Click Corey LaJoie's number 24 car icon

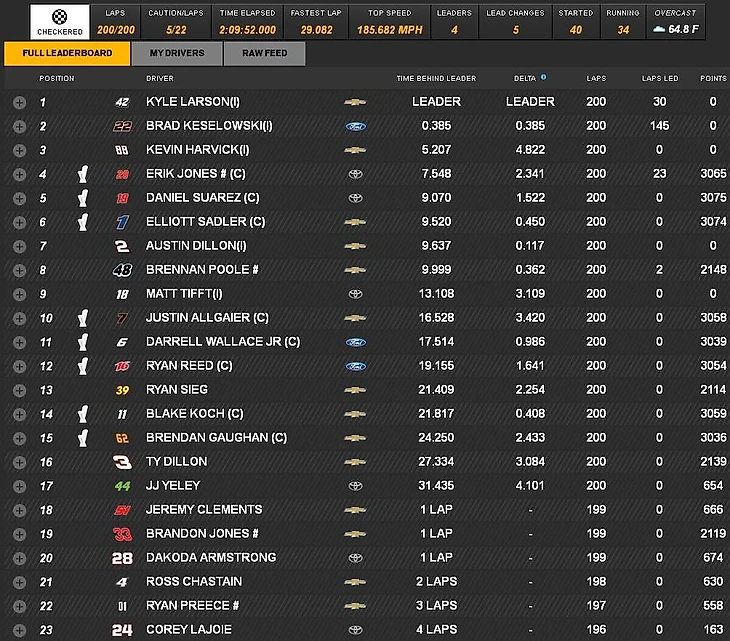[x=122, y=630]
